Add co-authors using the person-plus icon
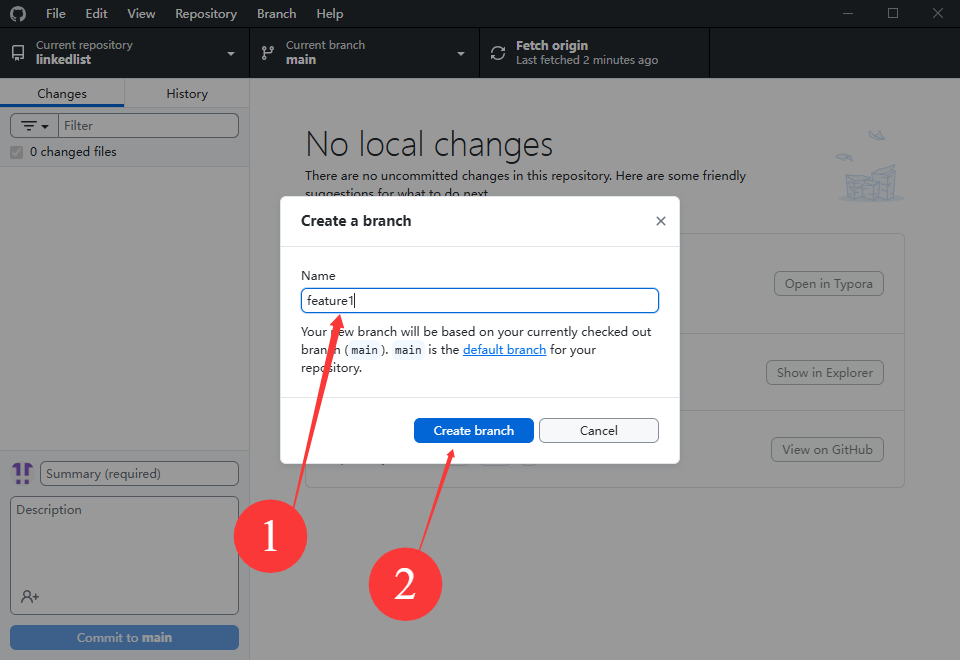 (30, 596)
